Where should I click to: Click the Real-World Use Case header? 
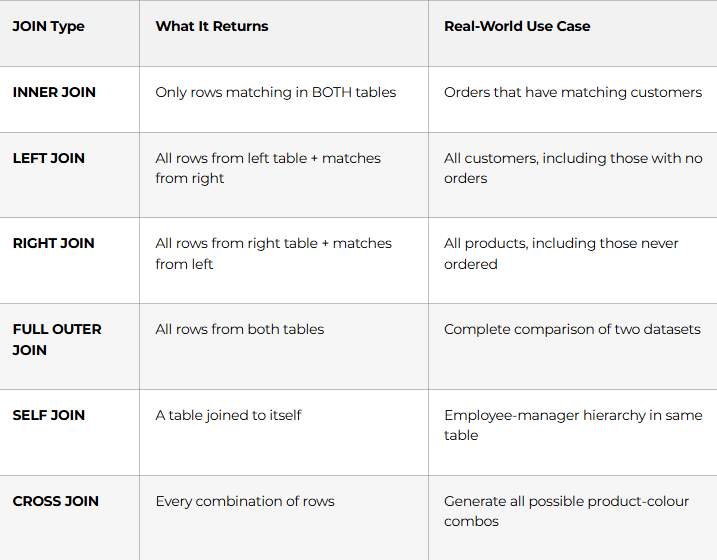tap(517, 26)
